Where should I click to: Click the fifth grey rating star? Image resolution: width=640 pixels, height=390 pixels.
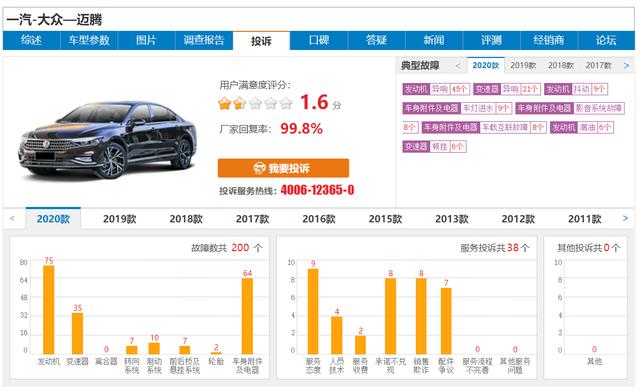(286, 103)
